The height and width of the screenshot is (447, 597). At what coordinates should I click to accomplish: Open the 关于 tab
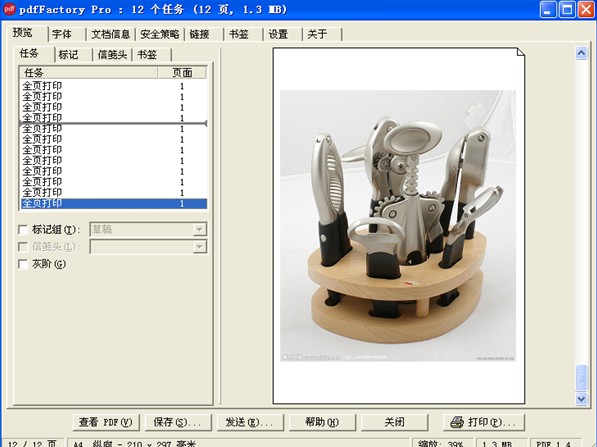322,34
